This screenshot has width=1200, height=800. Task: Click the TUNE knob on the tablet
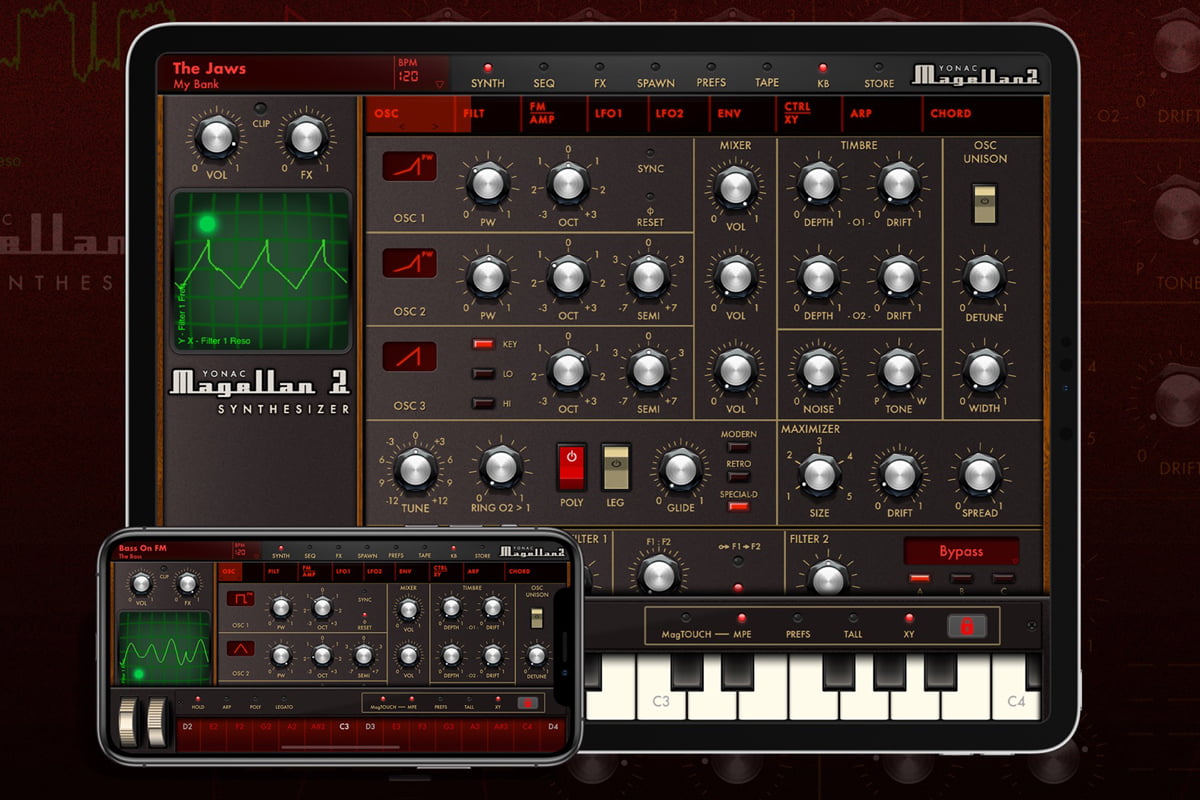click(x=415, y=467)
